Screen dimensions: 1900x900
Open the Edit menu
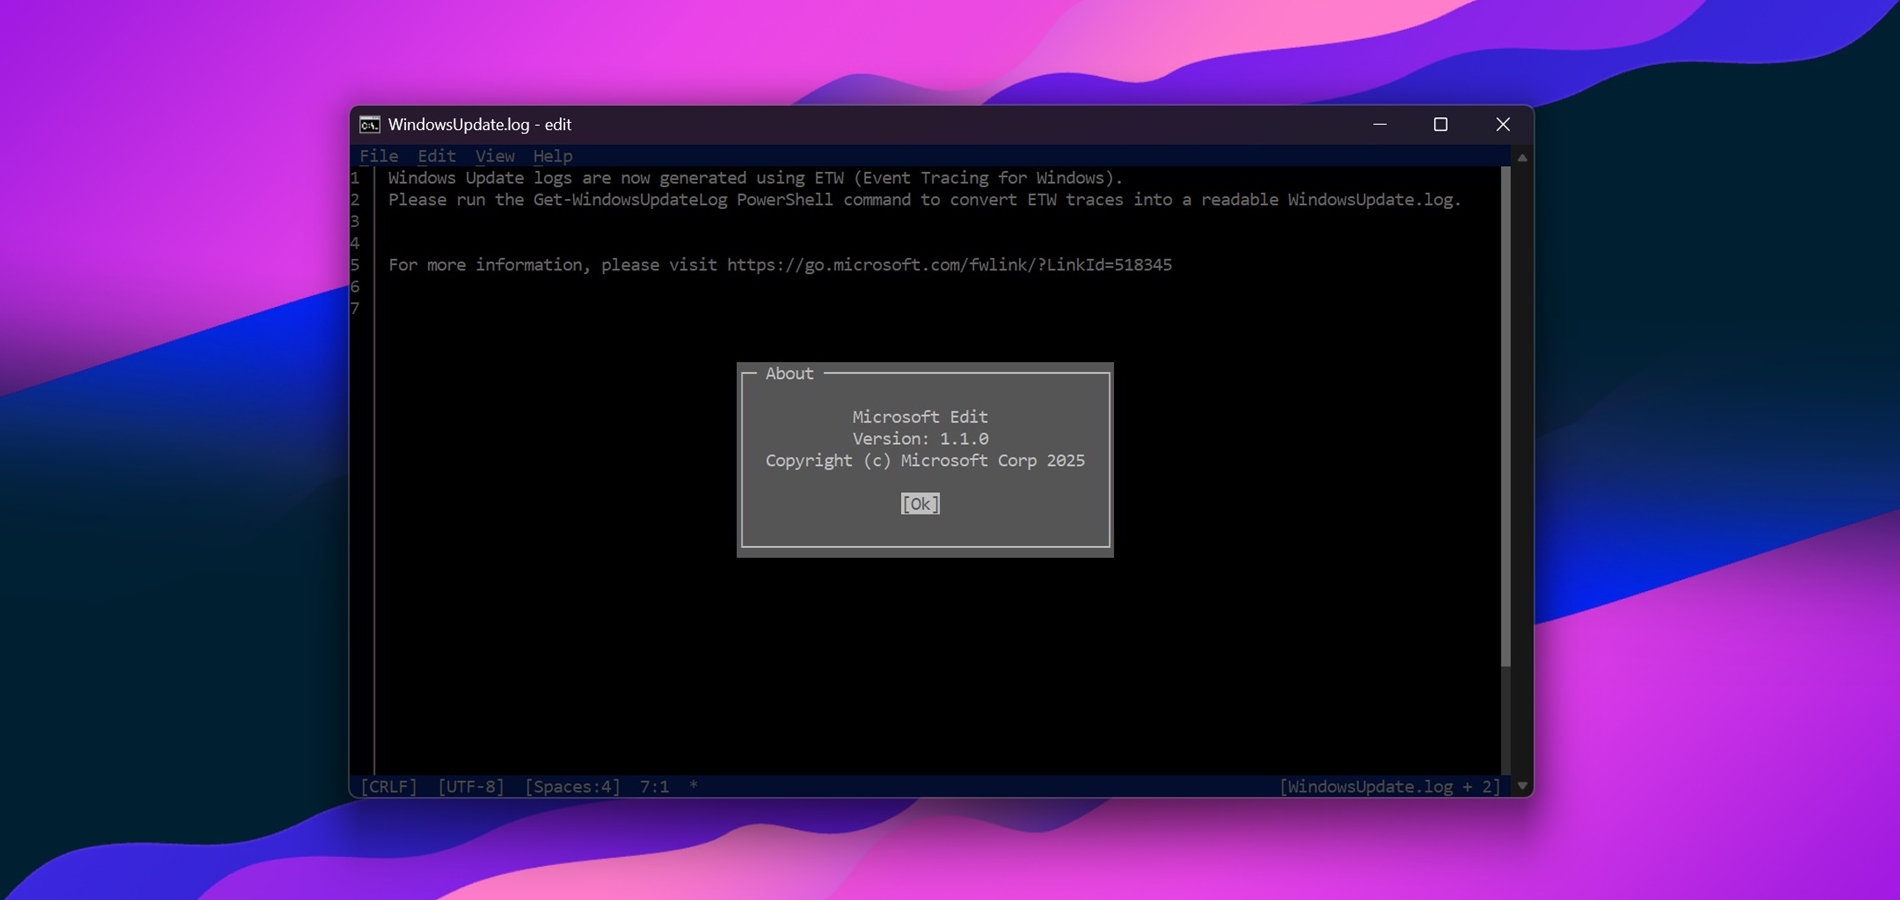point(436,156)
